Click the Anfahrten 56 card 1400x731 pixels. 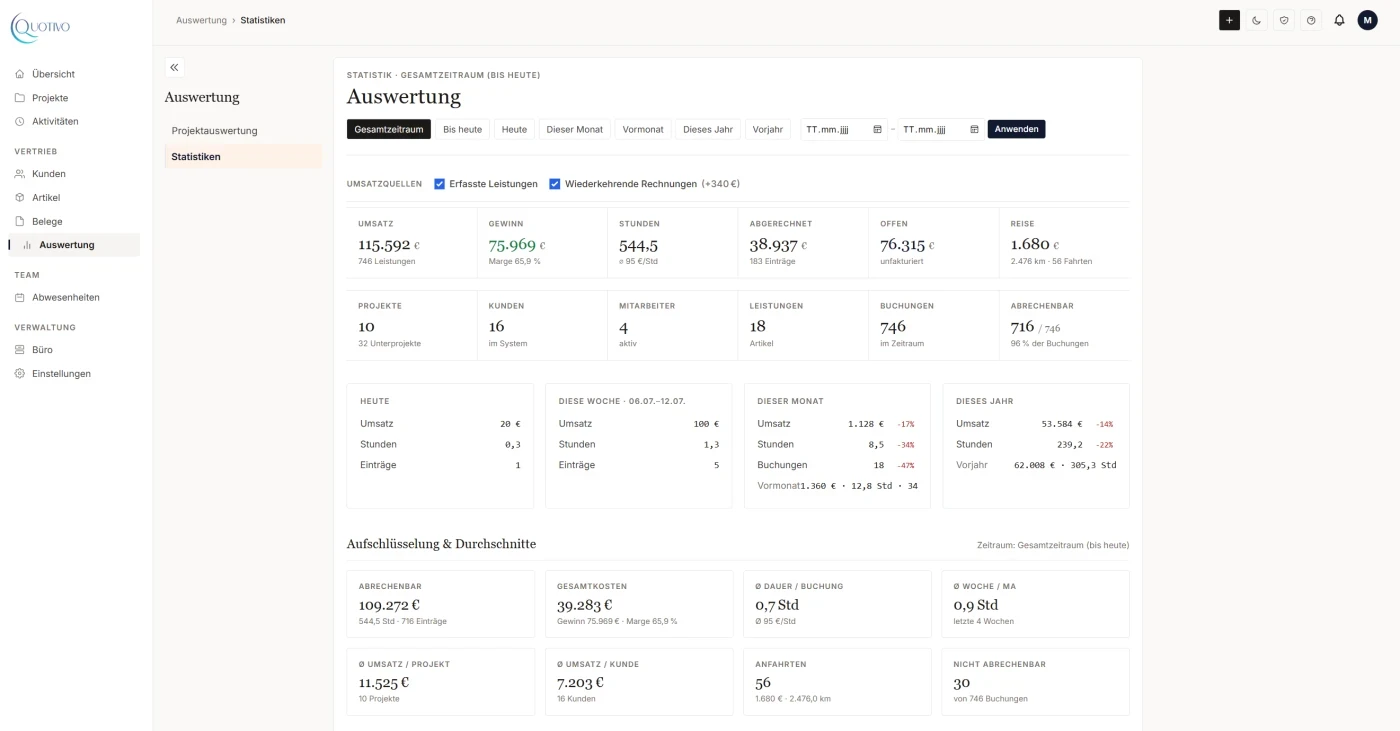pyautogui.click(x=837, y=682)
